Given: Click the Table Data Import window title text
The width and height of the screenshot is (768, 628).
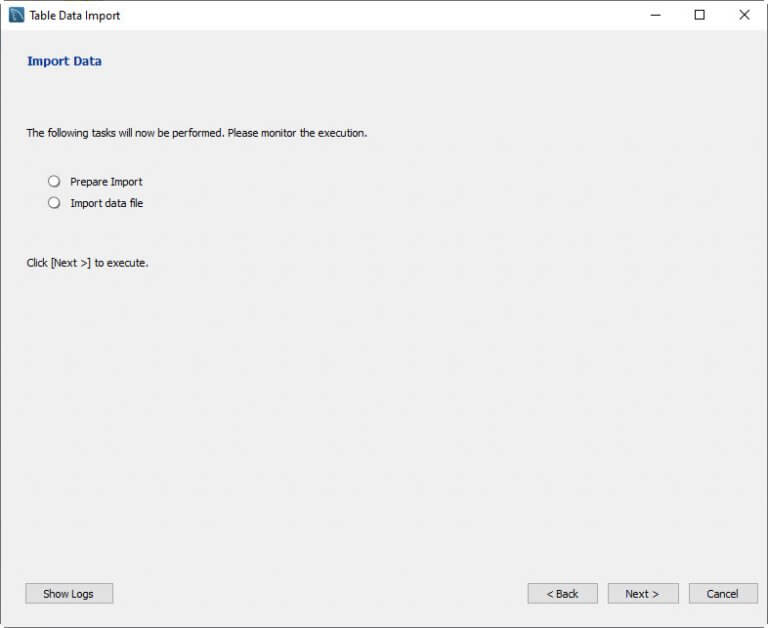Looking at the screenshot, I should [75, 15].
